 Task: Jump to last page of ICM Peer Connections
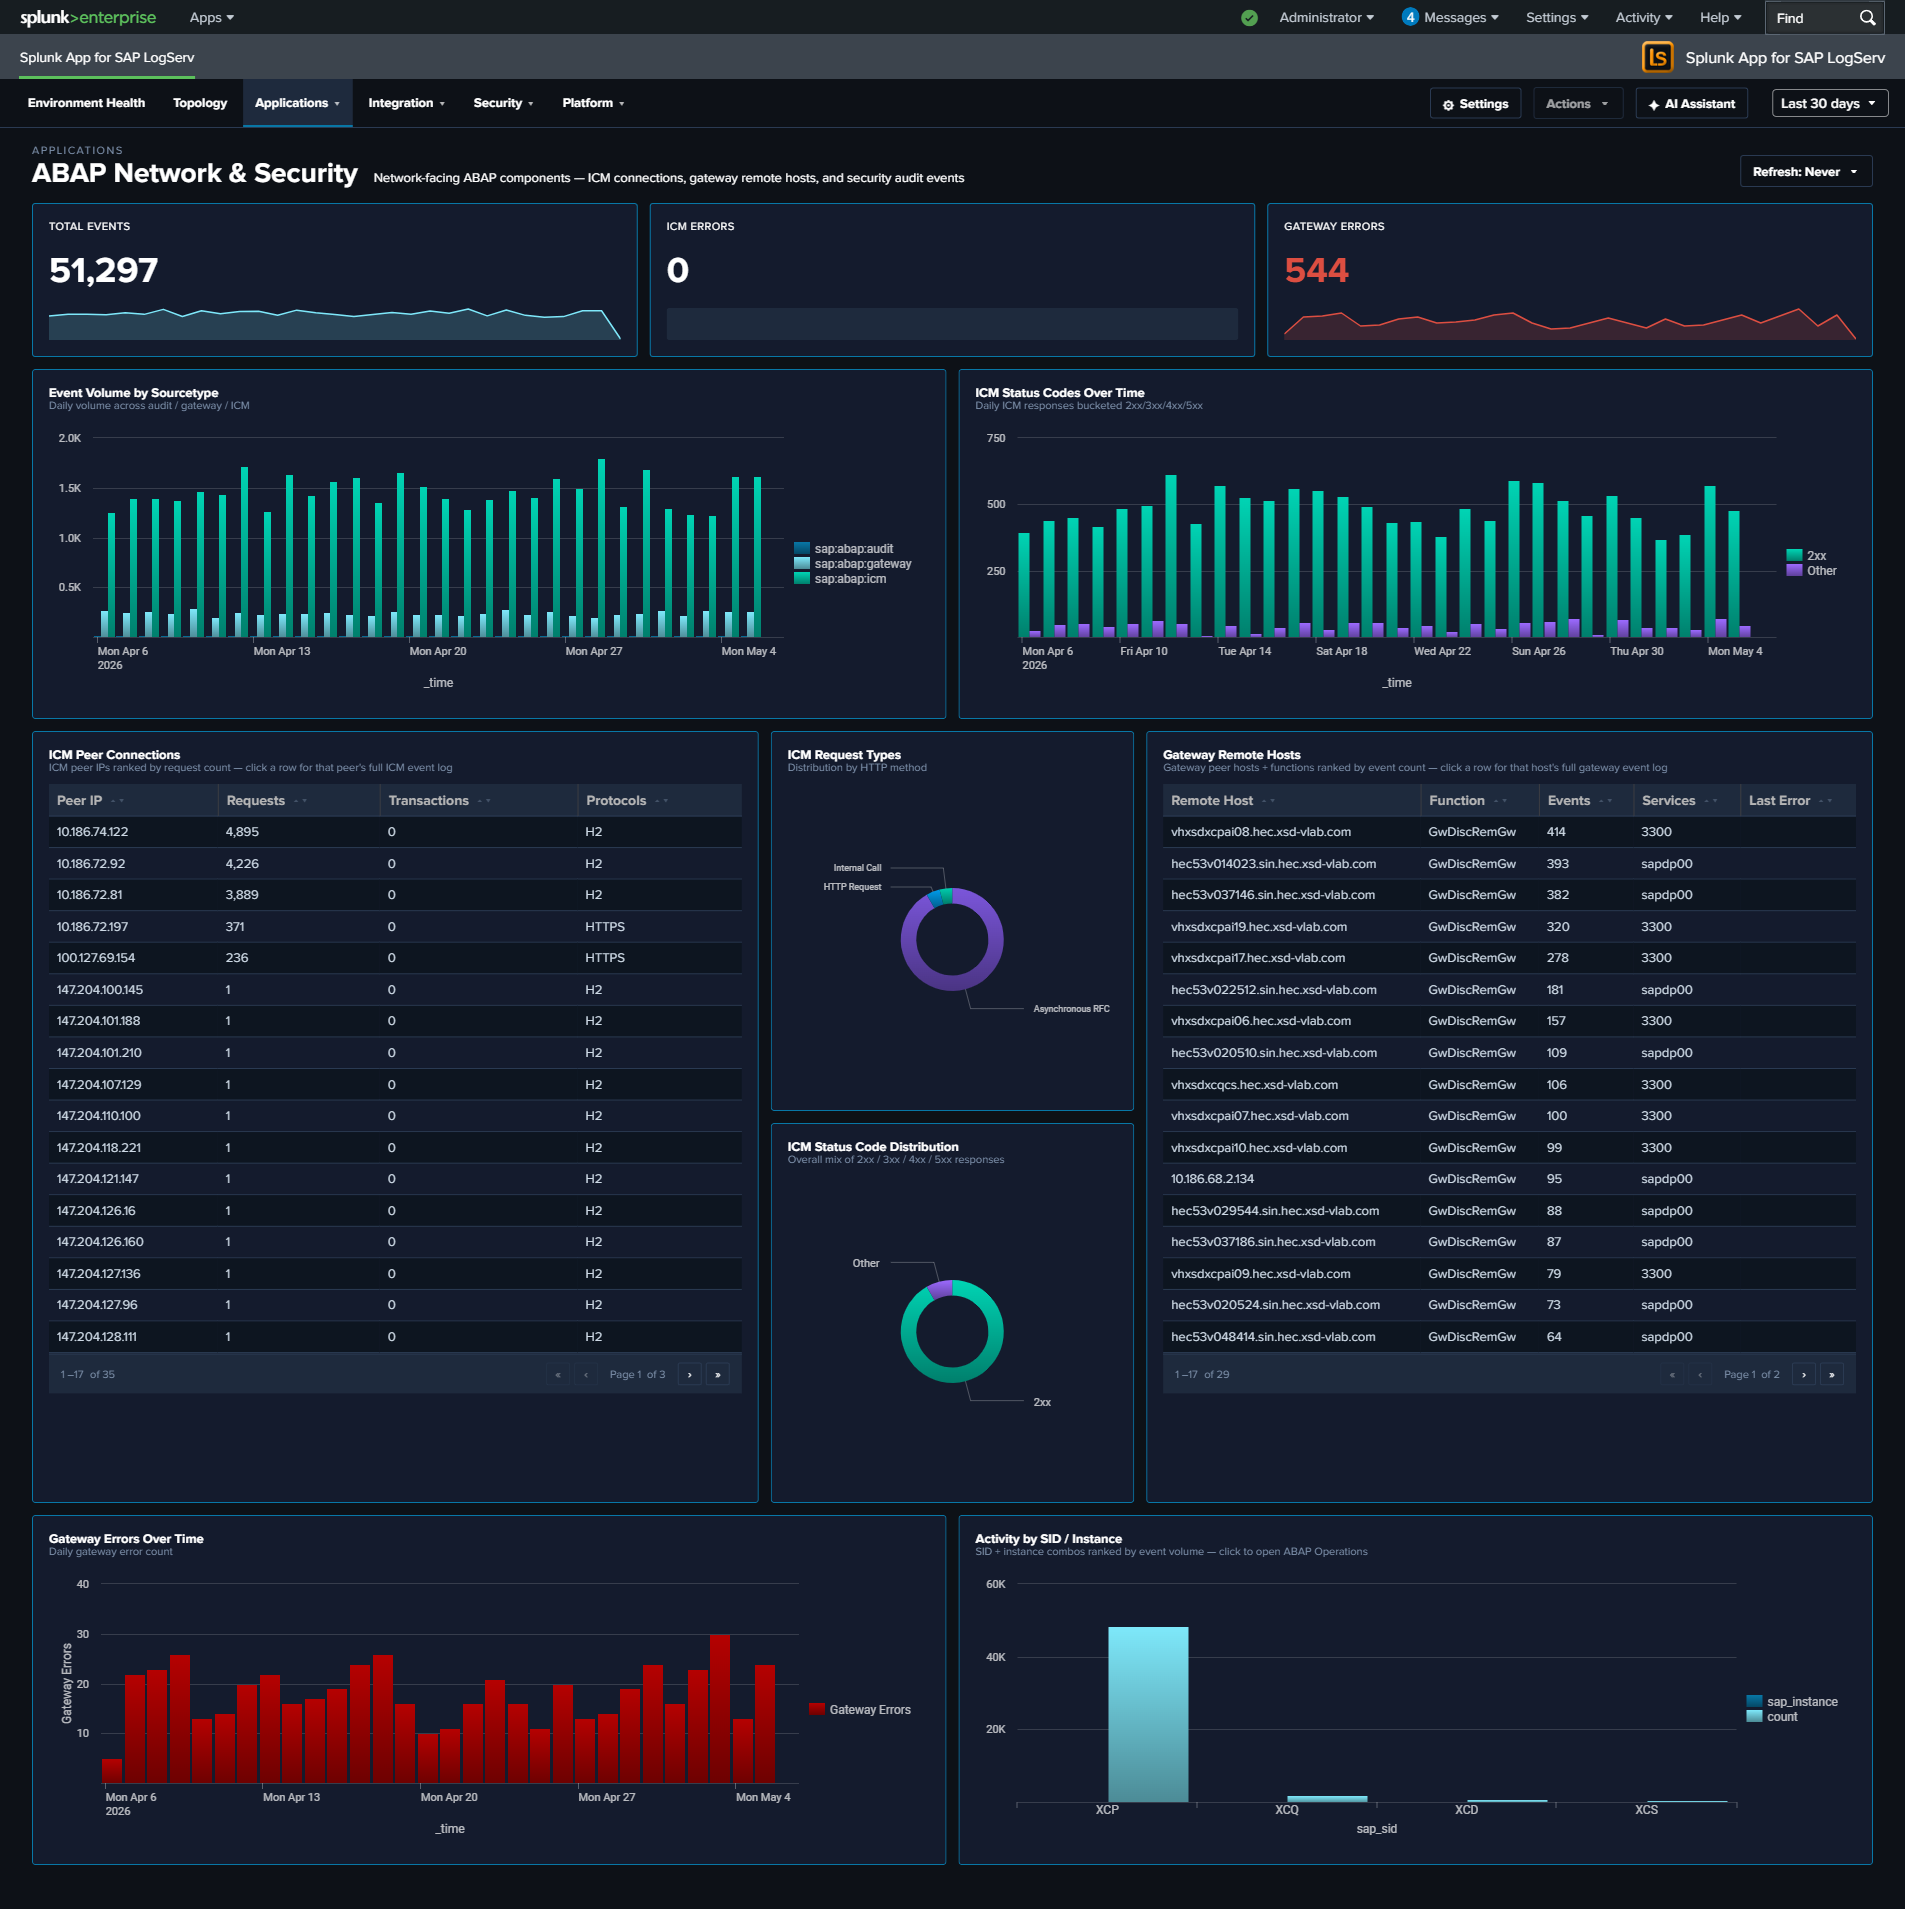718,1374
